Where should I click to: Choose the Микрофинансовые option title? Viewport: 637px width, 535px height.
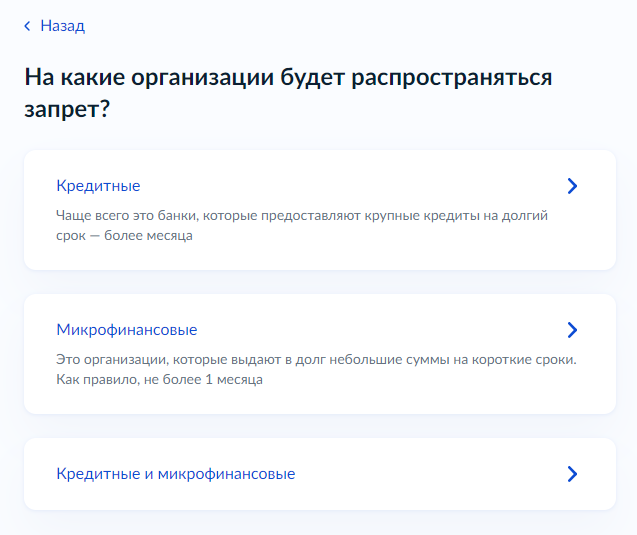(126, 330)
